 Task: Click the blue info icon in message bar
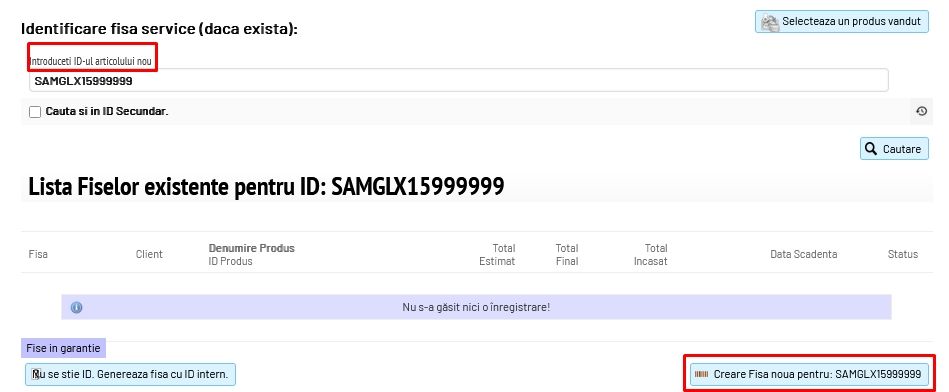76,307
